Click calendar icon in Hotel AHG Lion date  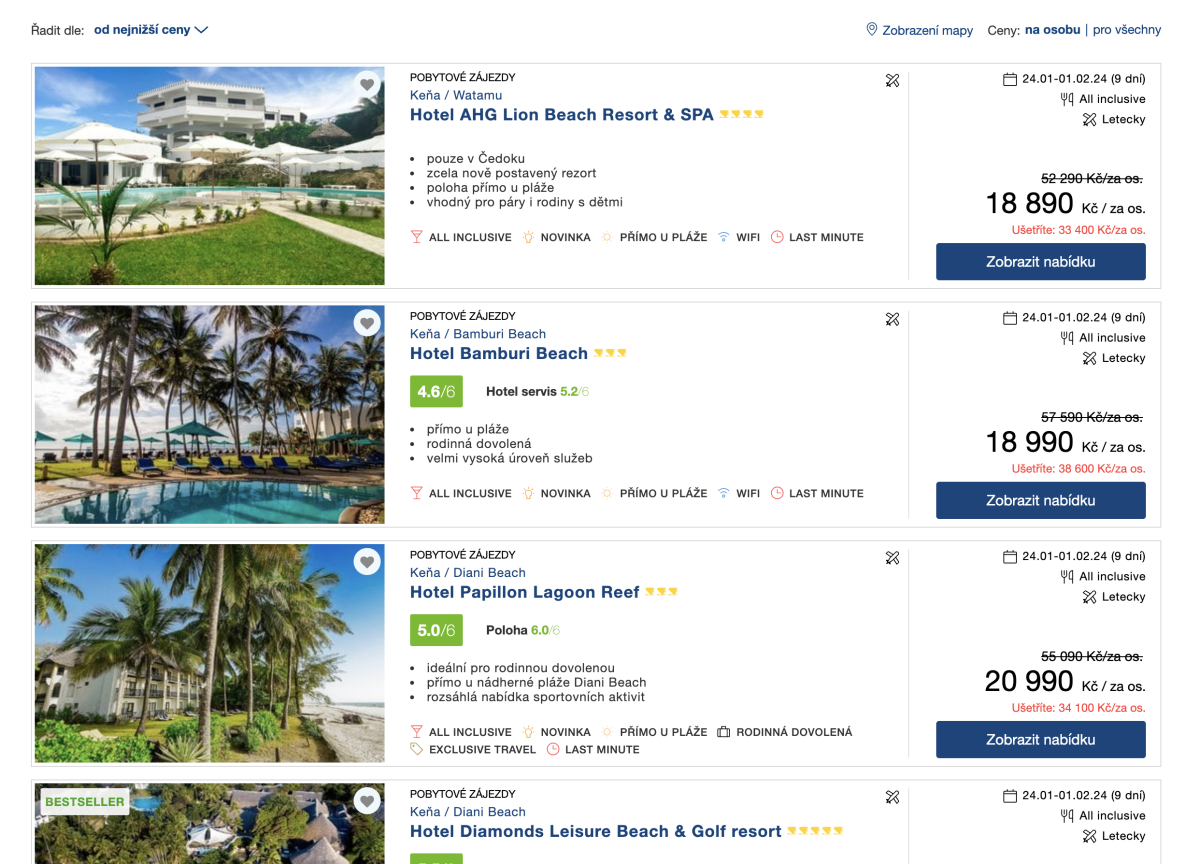tap(1010, 79)
